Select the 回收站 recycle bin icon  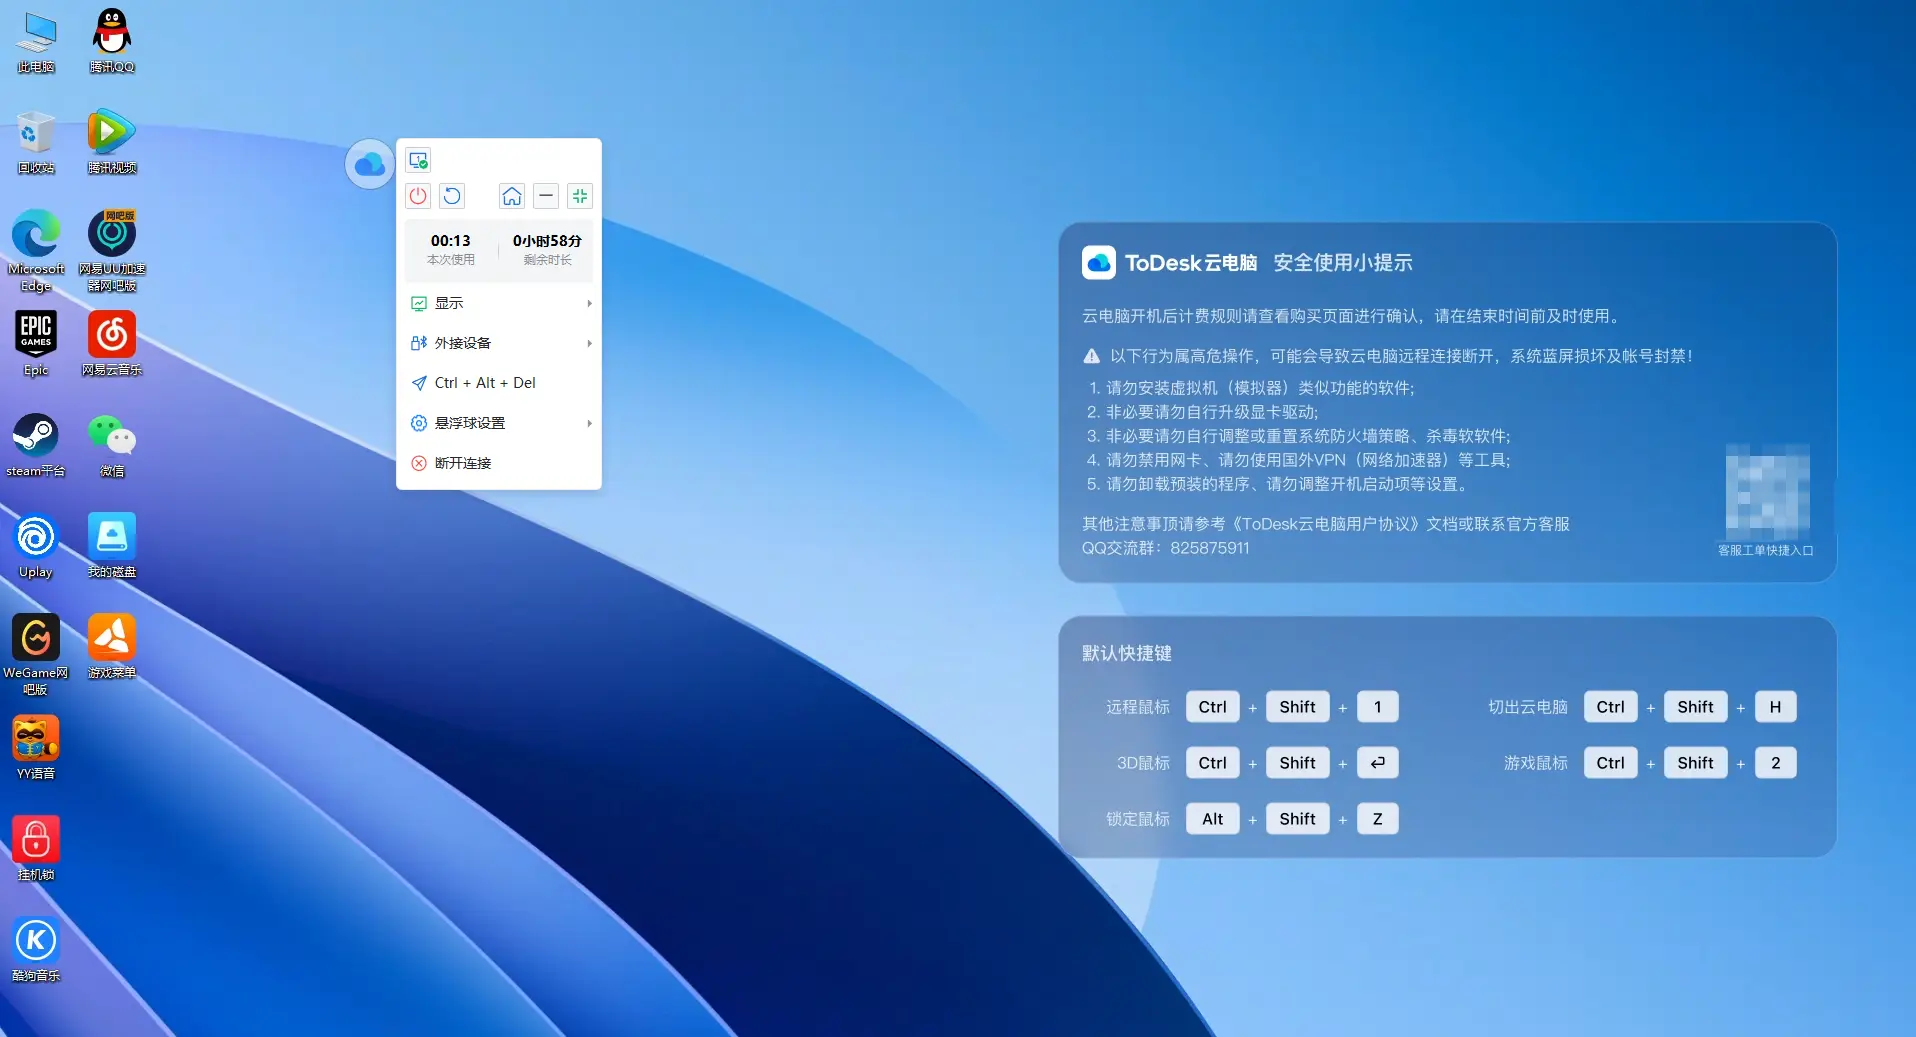pos(36,143)
